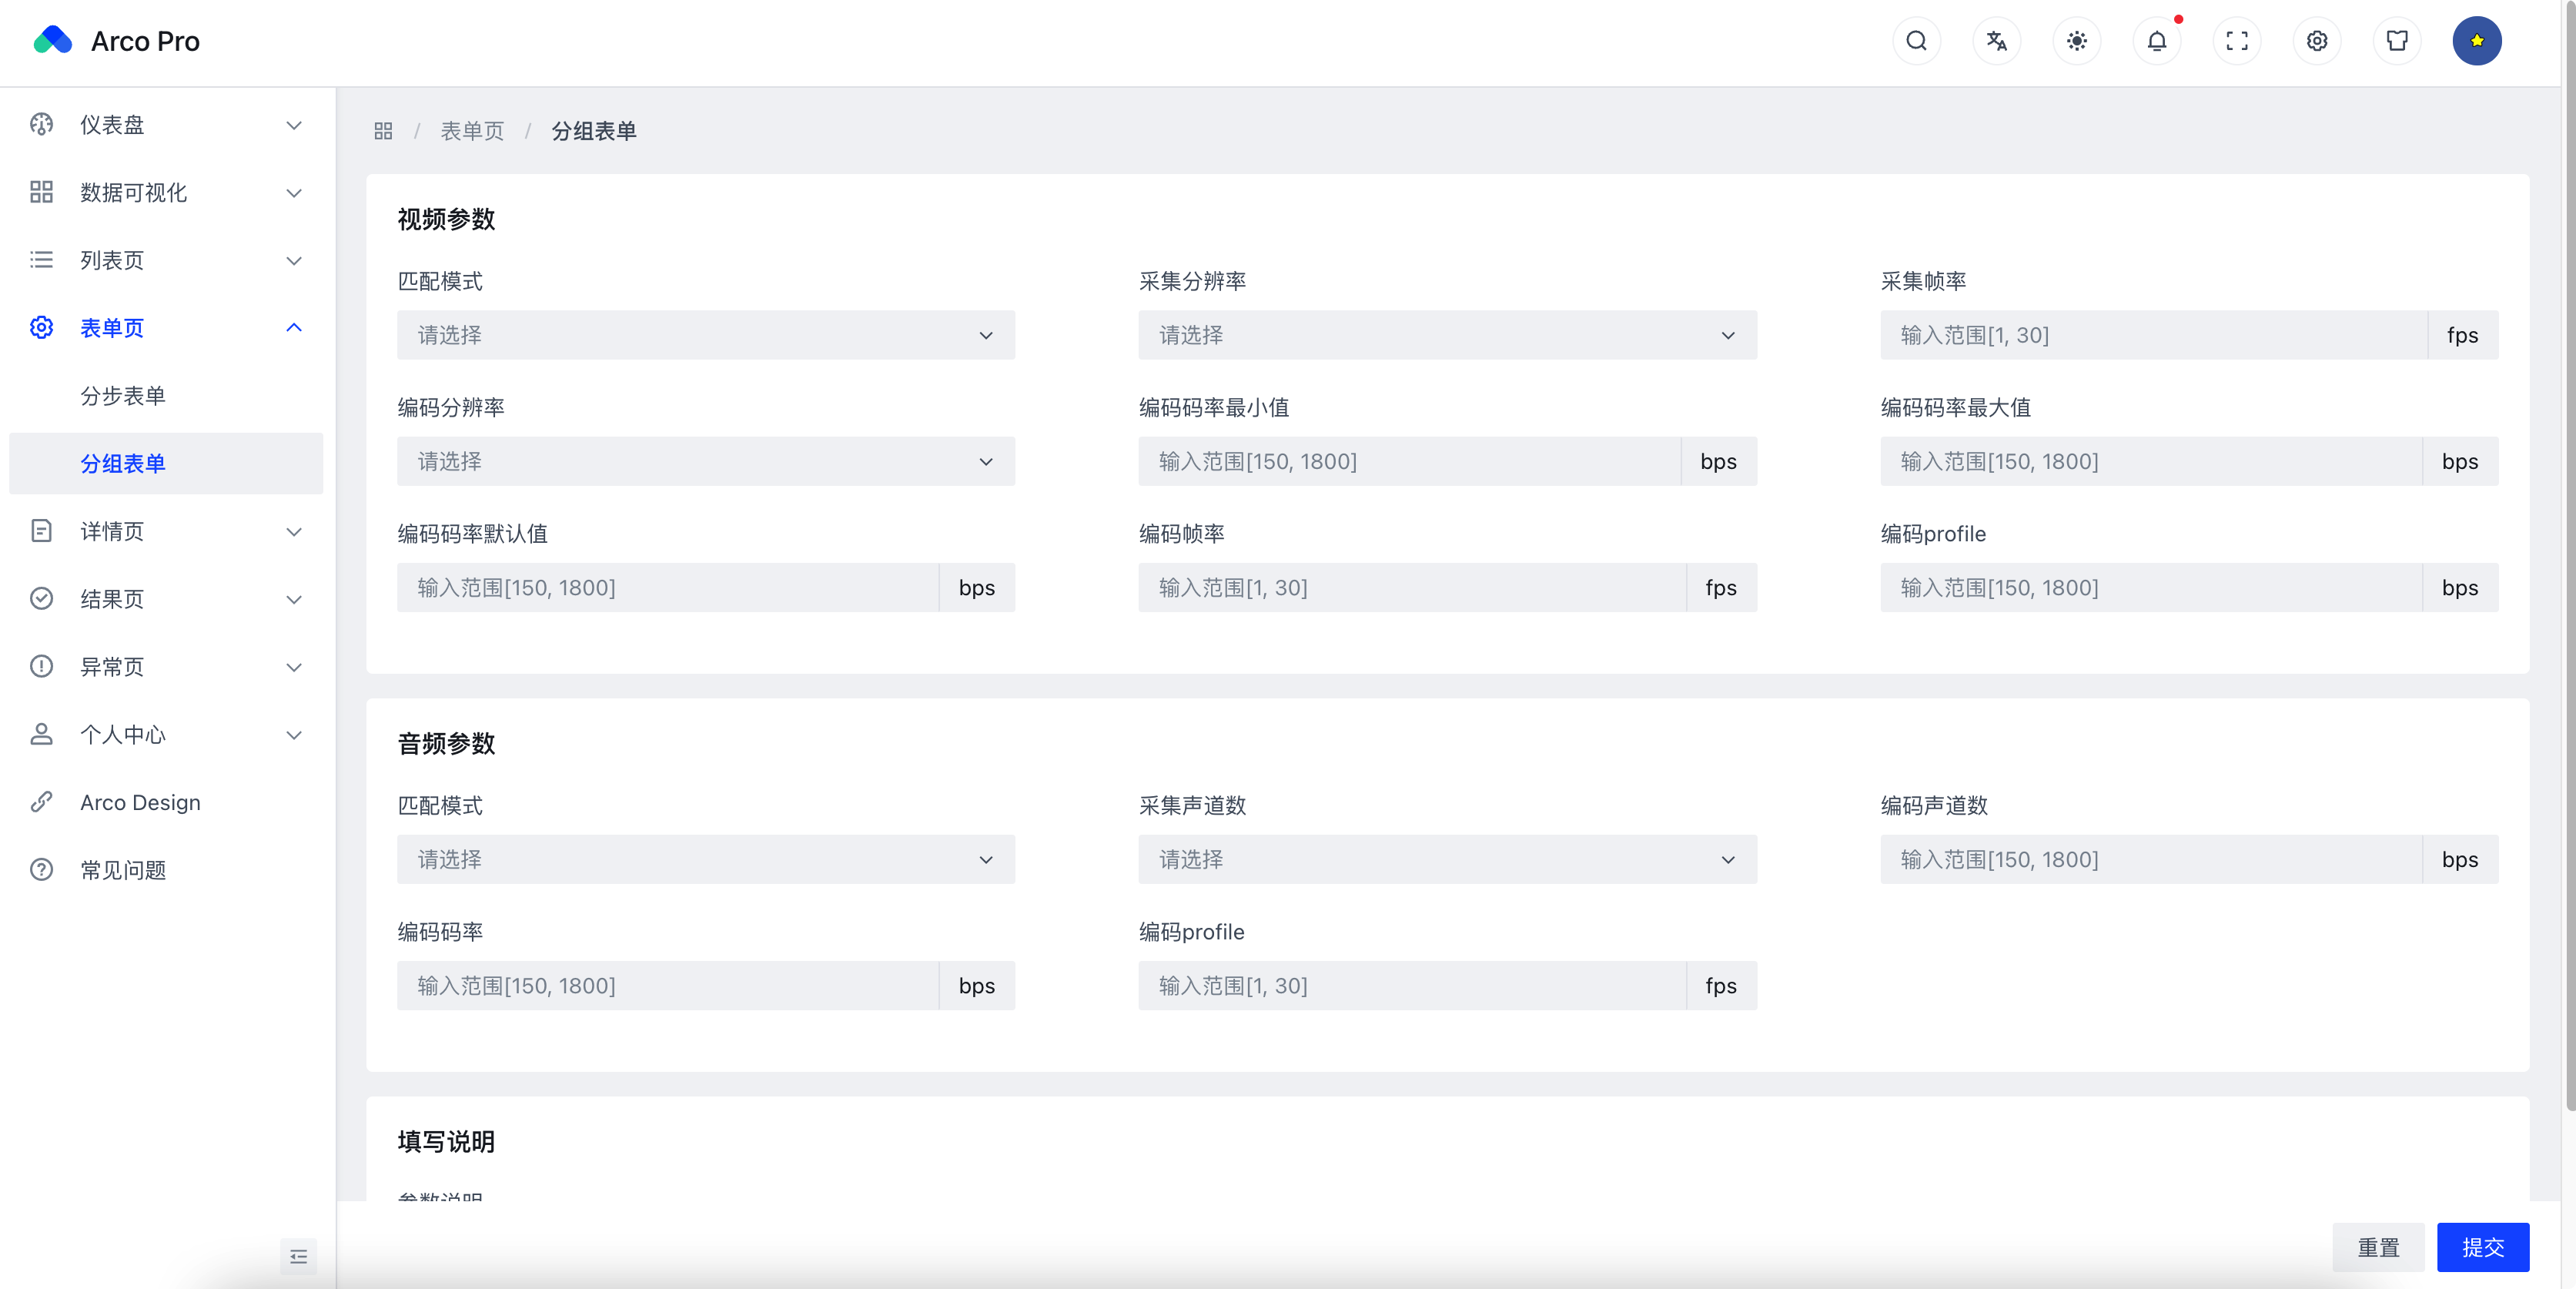Screen dimensions: 2576x1289
Task: Enter fullscreen mode
Action: click(2237, 41)
